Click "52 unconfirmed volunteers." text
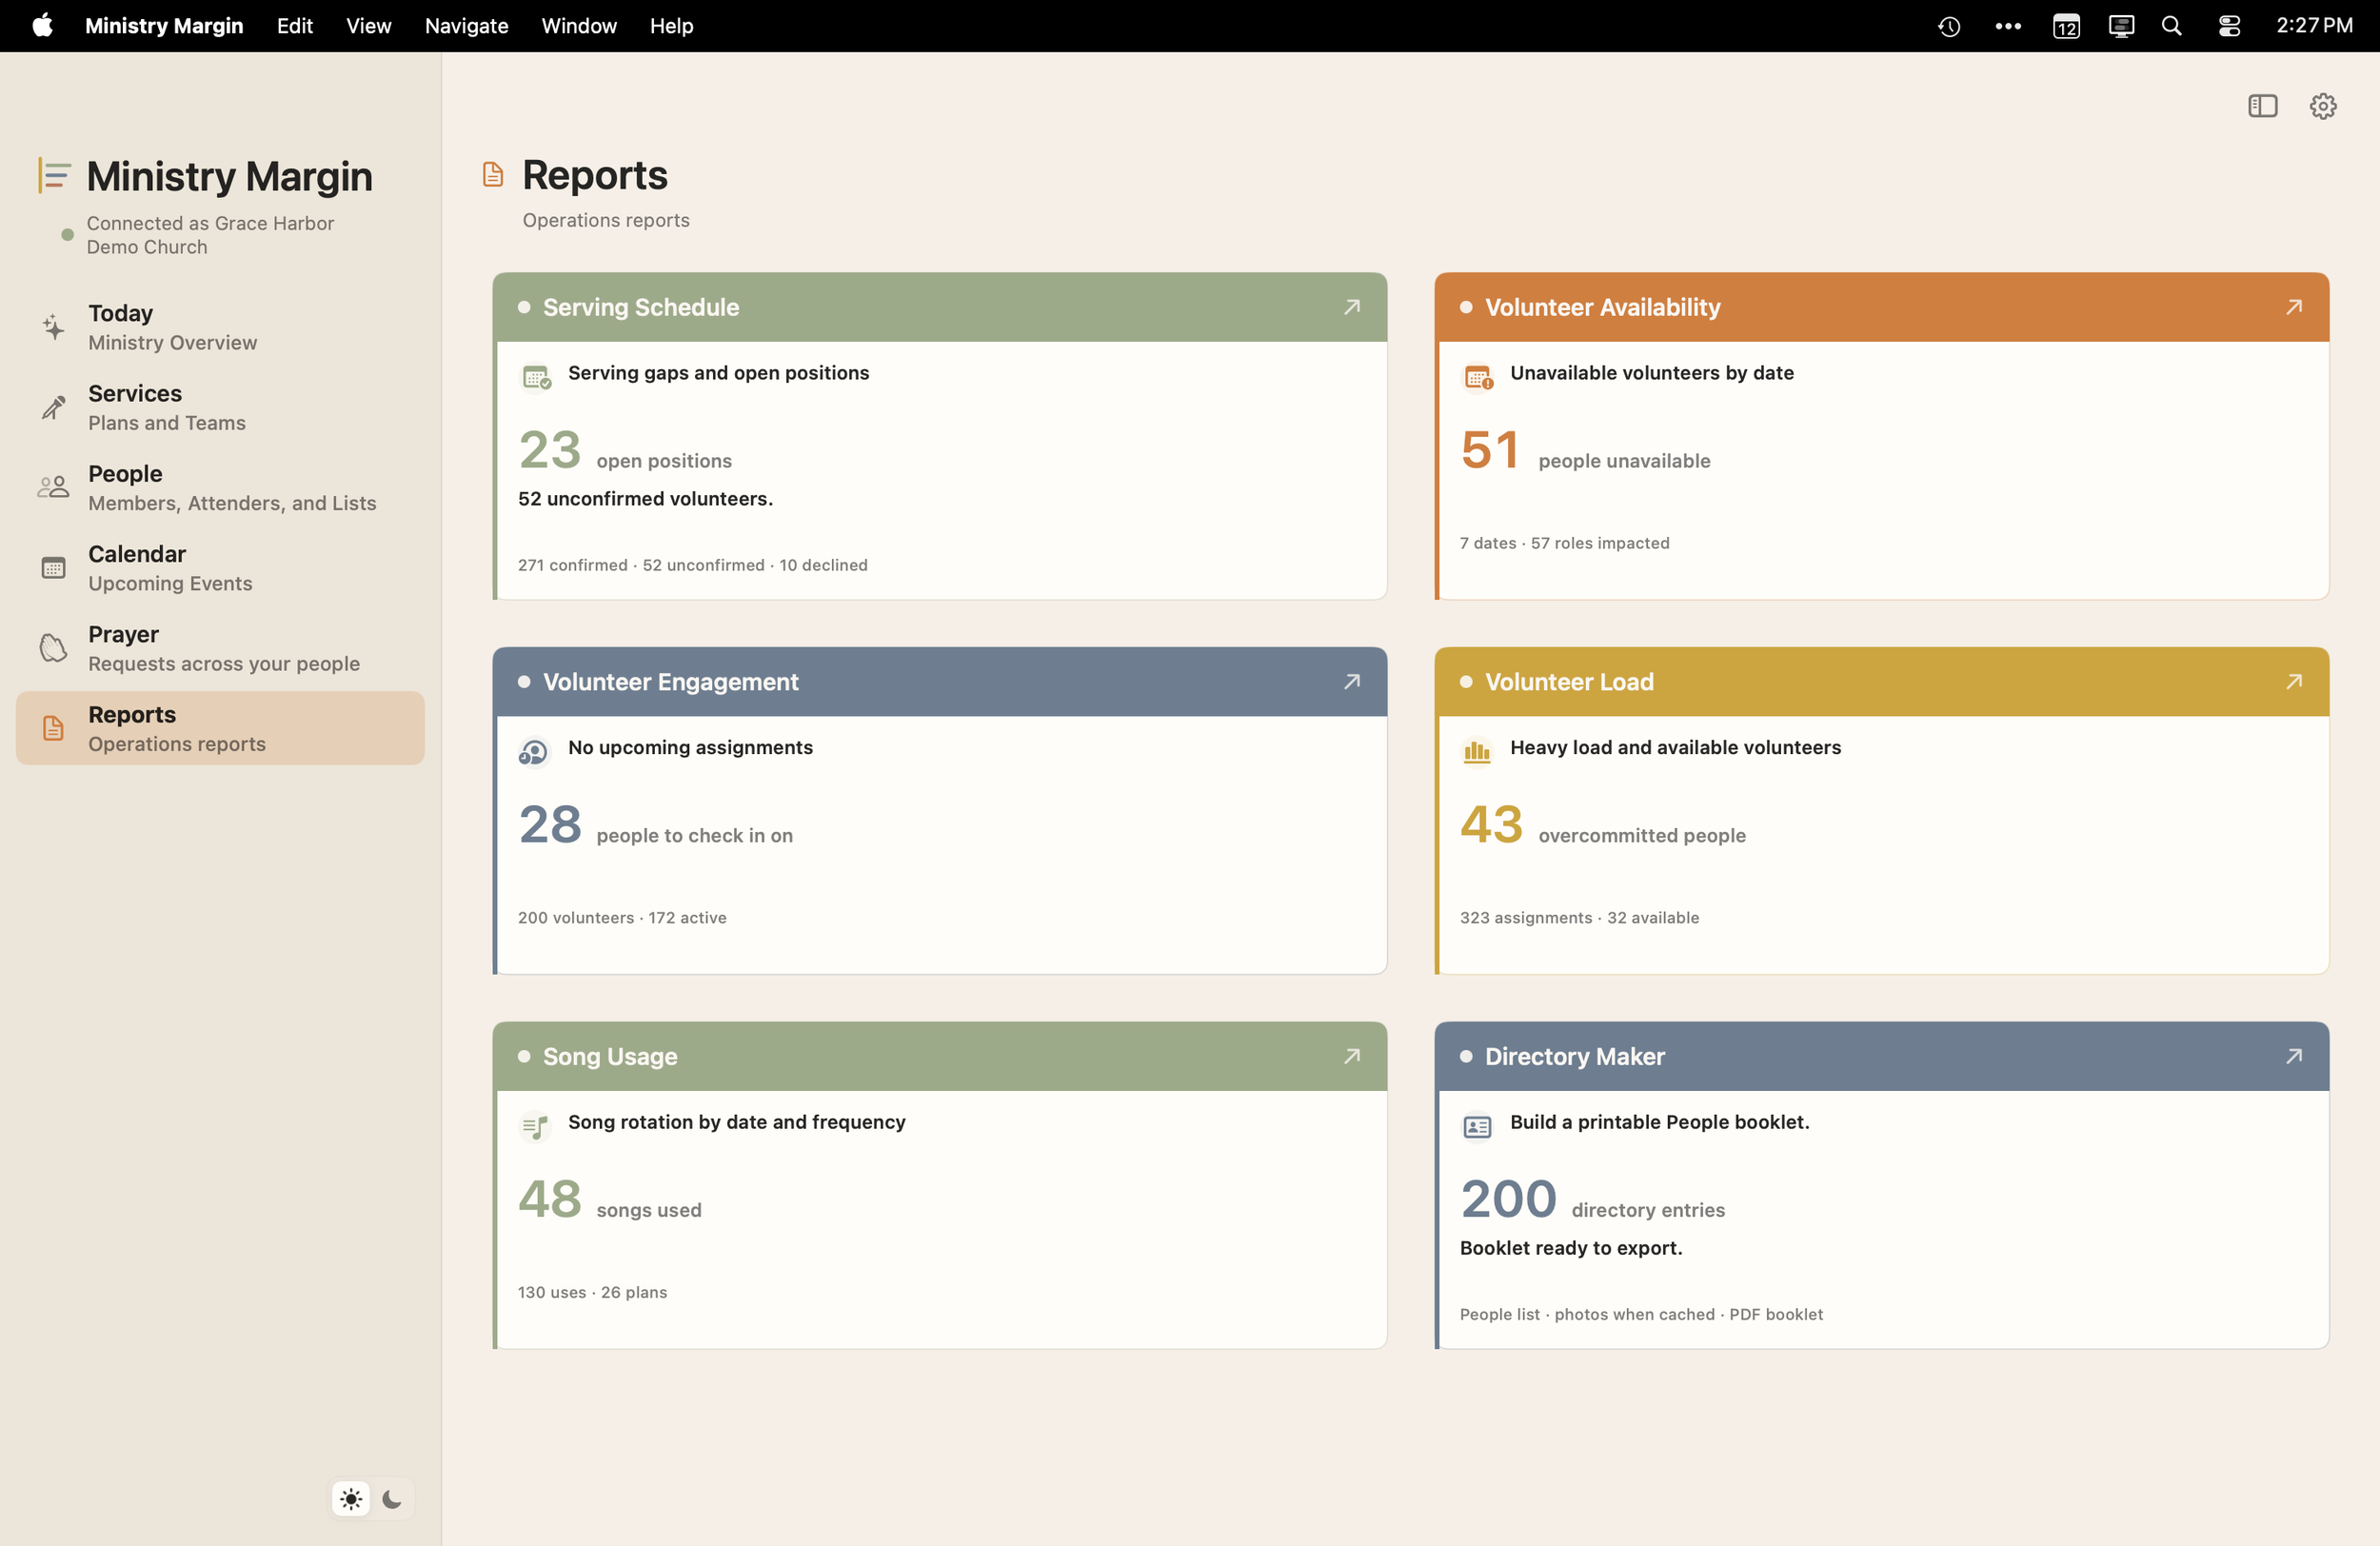This screenshot has height=1546, width=2380. [x=645, y=499]
